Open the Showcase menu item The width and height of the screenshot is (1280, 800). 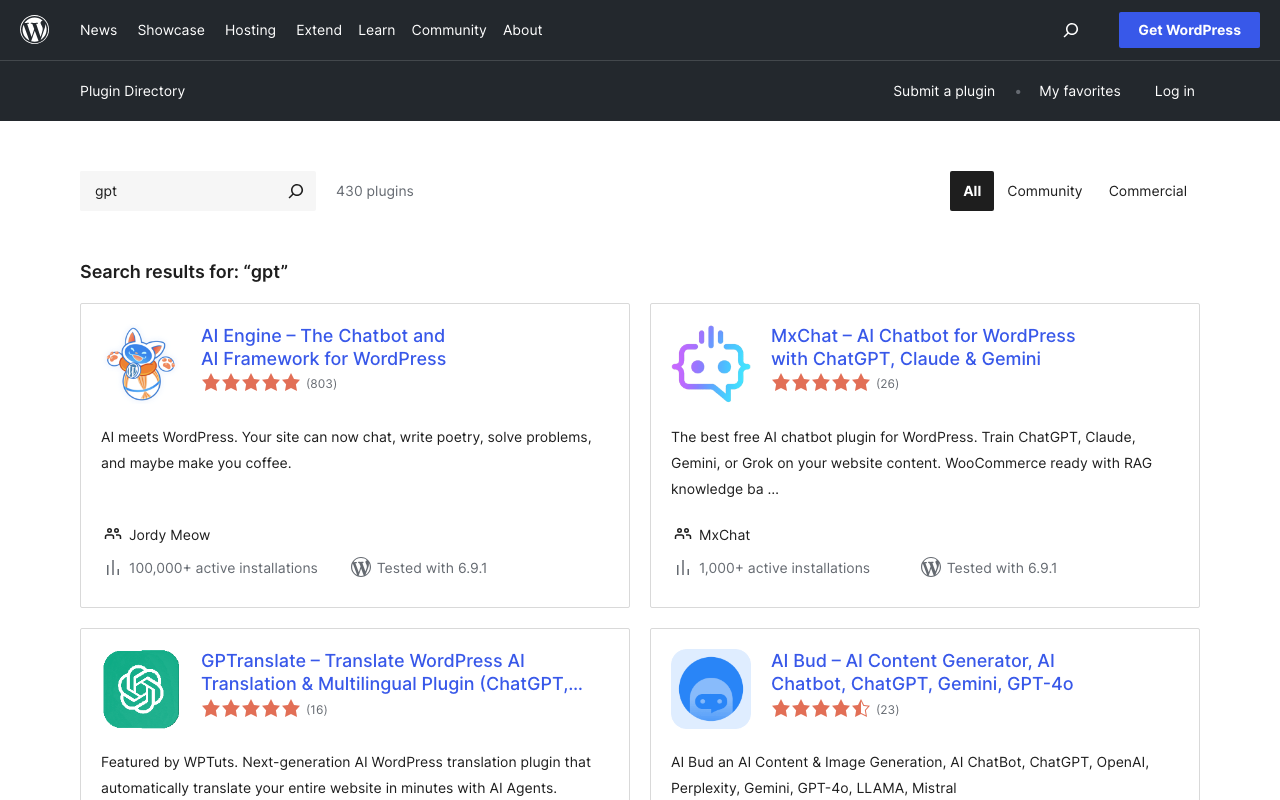coord(171,30)
